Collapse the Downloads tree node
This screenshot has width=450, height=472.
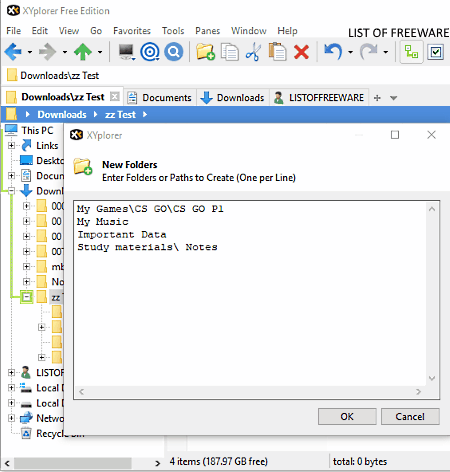(11, 191)
